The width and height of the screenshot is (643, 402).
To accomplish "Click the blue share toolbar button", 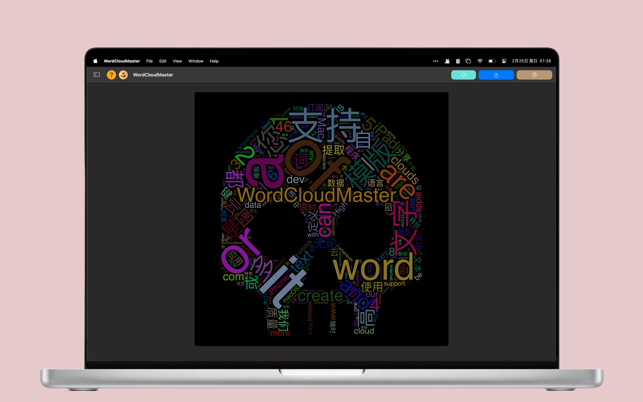I will [496, 75].
